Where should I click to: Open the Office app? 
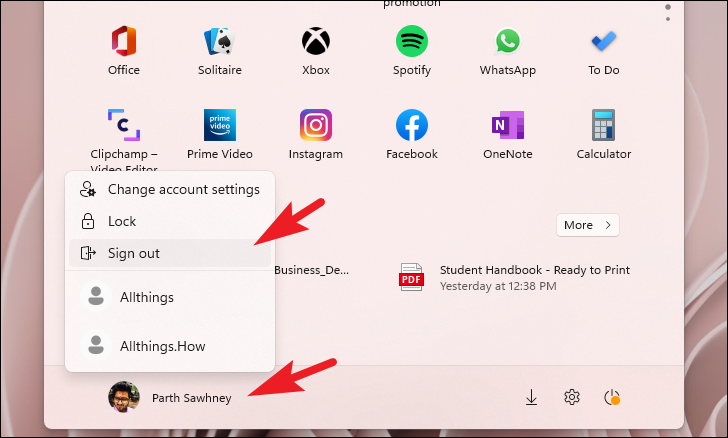(x=124, y=50)
